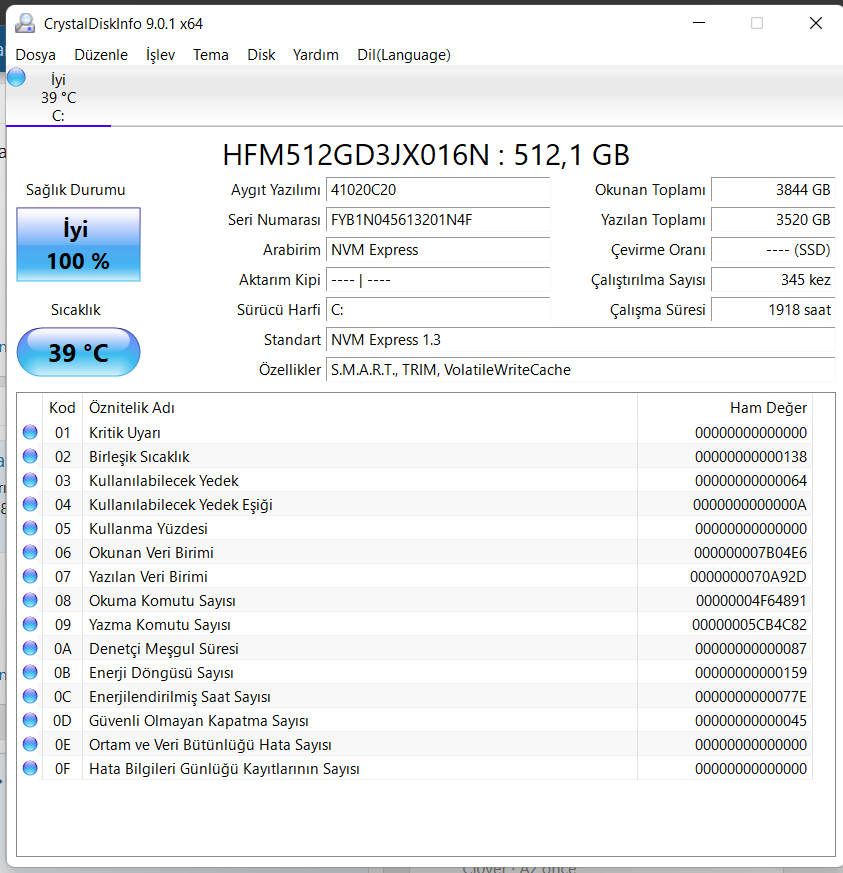
Task: Open the İşlev menu
Action: 160,55
